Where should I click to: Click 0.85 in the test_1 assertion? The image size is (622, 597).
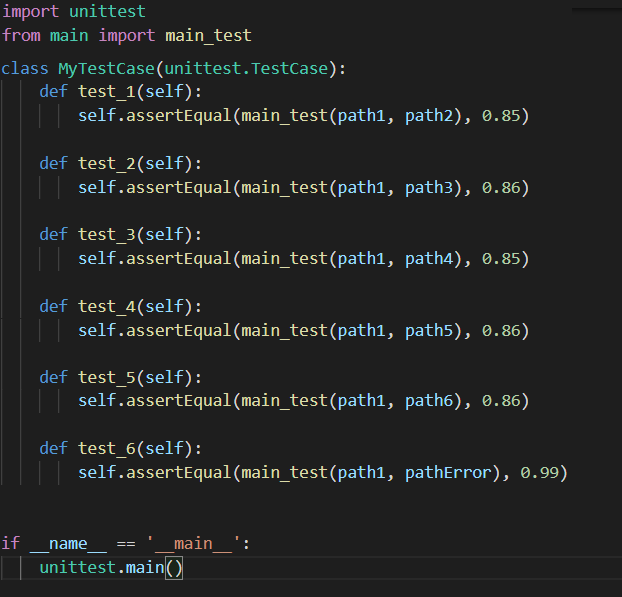click(x=501, y=116)
